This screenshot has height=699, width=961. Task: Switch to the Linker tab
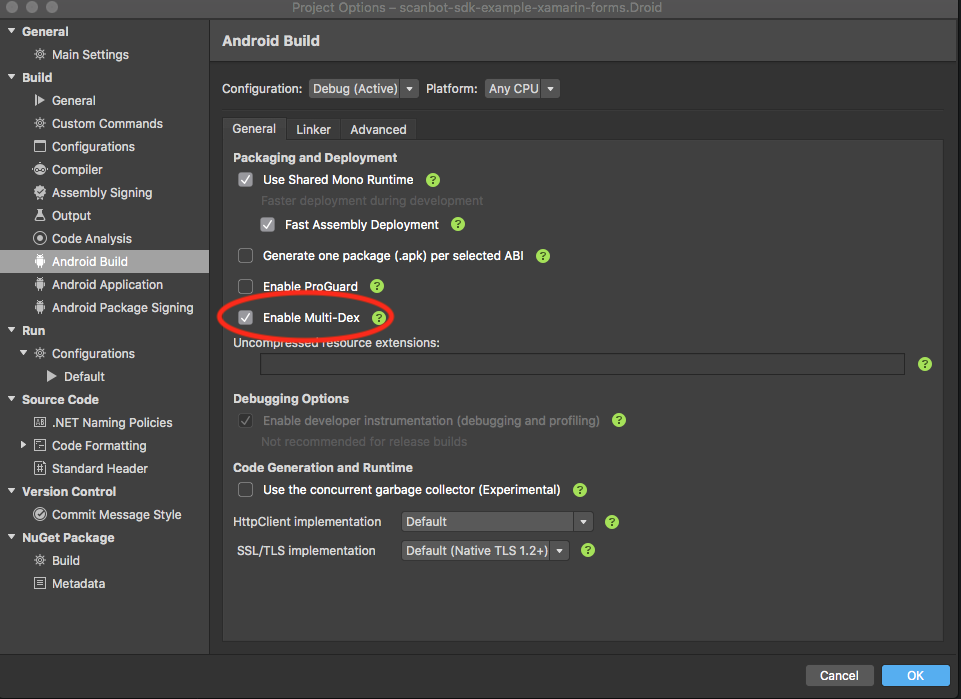313,129
